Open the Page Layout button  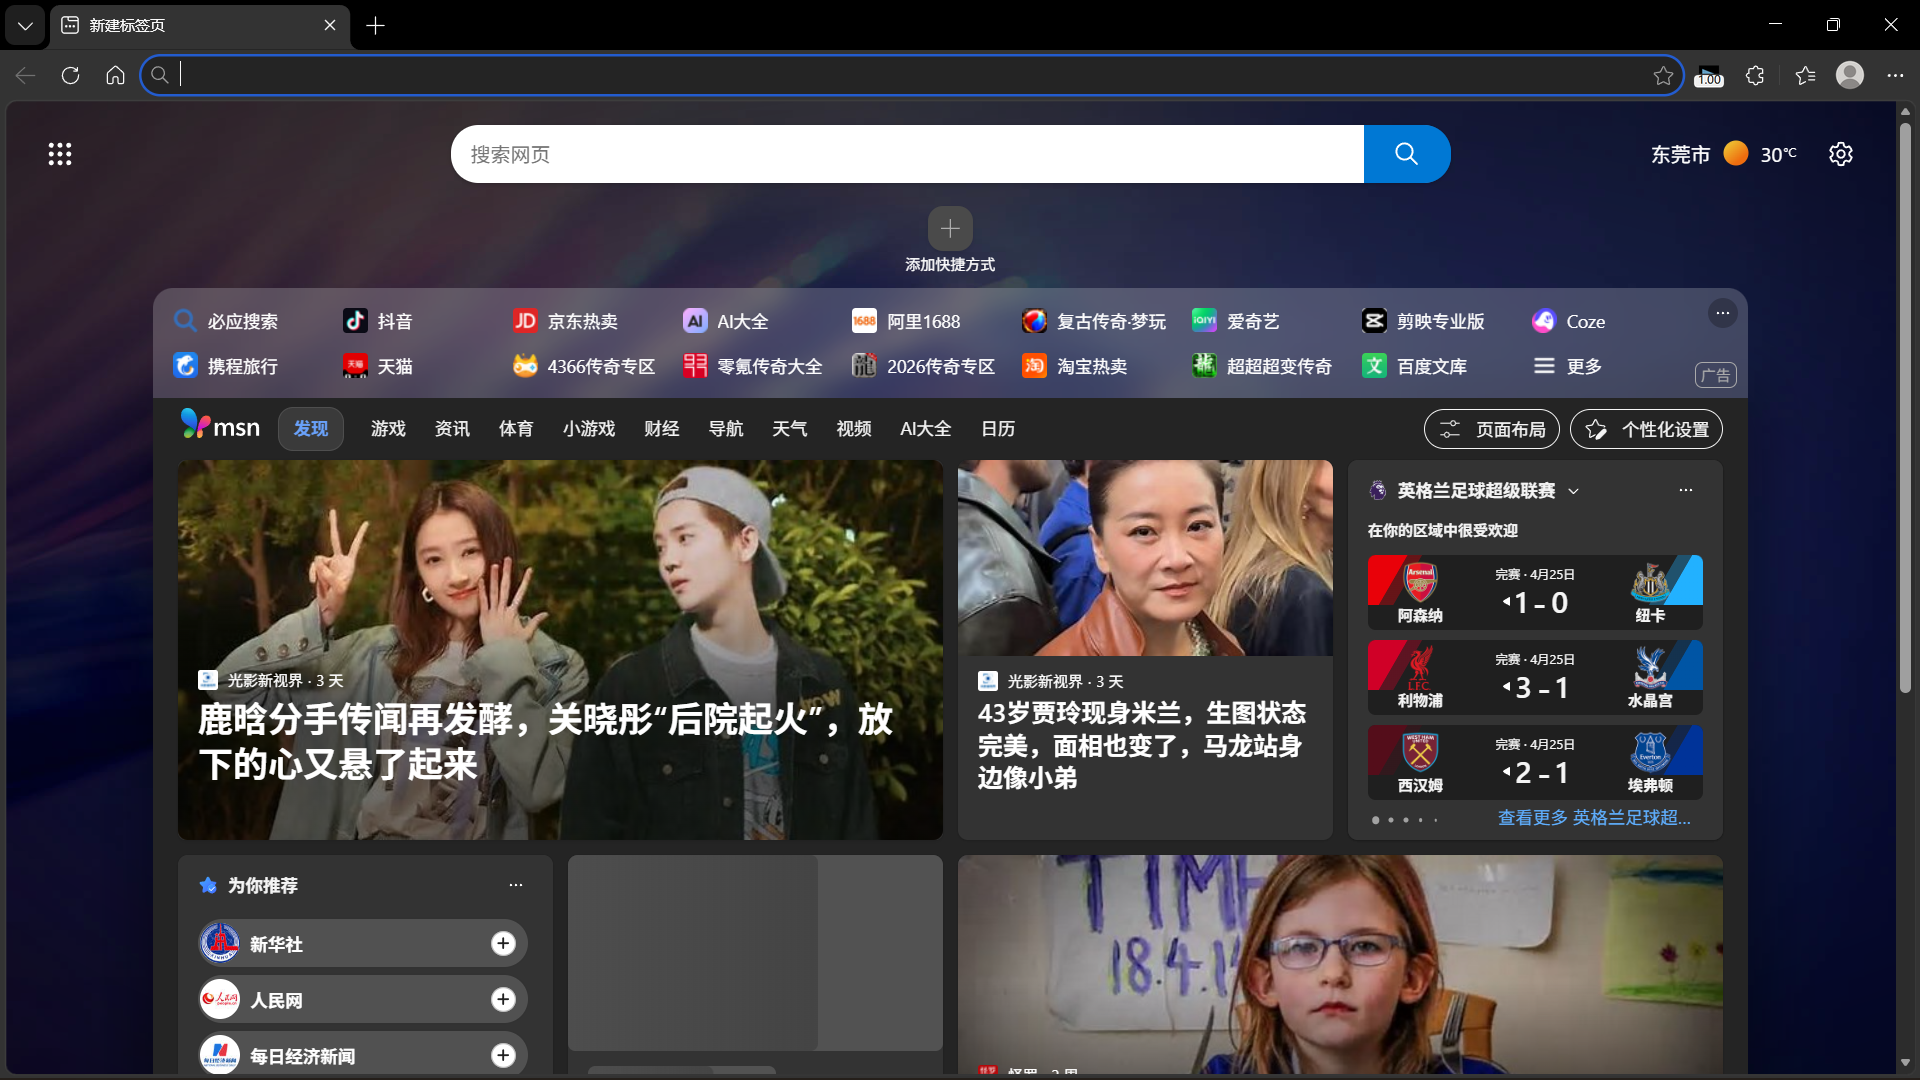(1491, 429)
